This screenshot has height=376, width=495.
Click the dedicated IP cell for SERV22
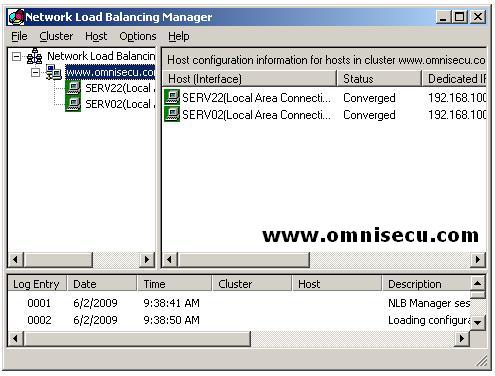457,98
